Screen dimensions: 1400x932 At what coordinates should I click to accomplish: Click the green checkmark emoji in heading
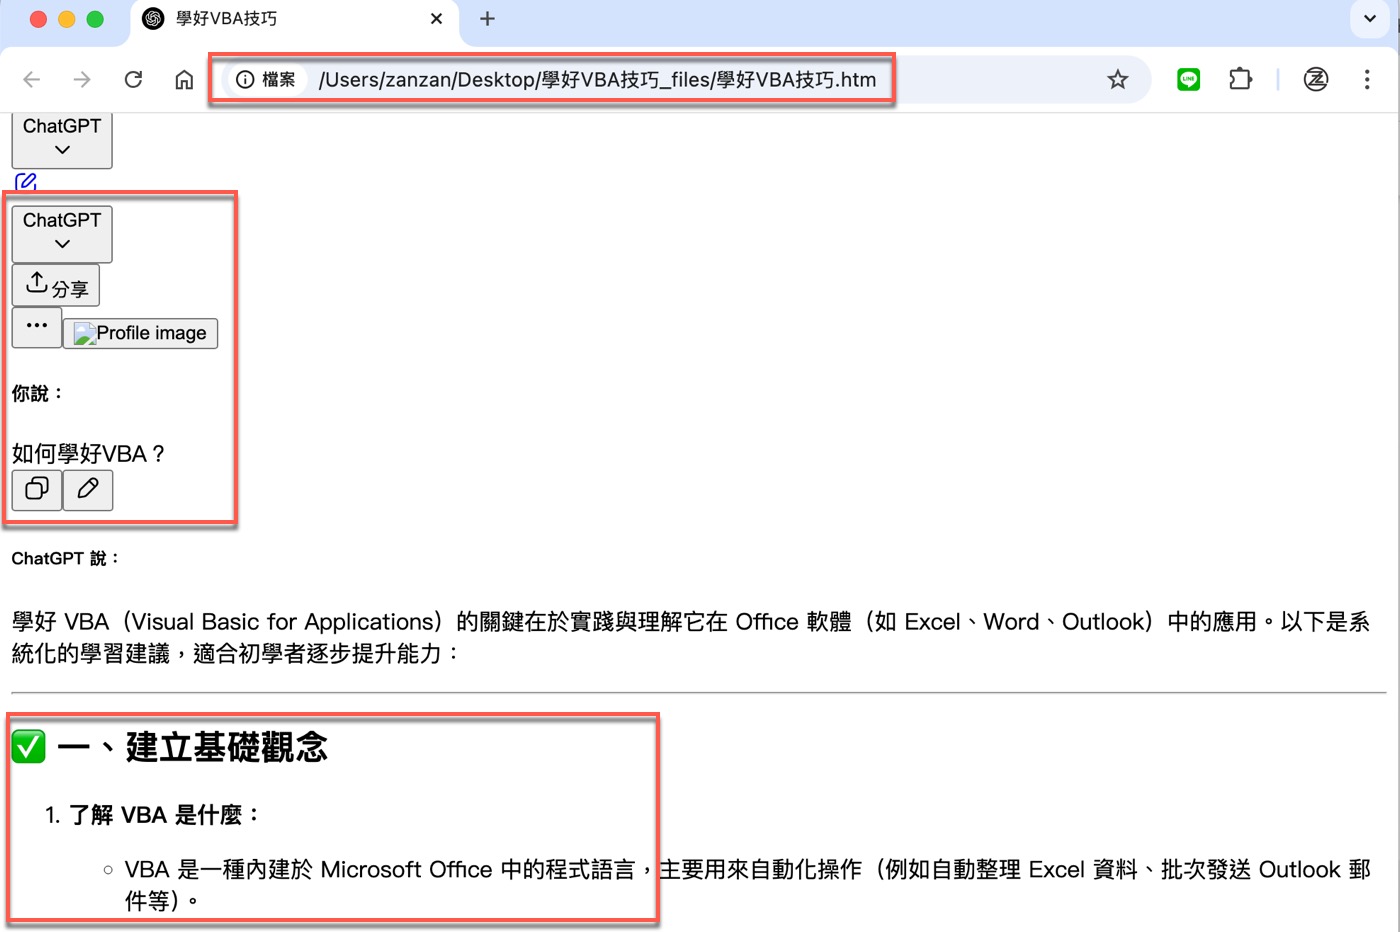tap(29, 747)
